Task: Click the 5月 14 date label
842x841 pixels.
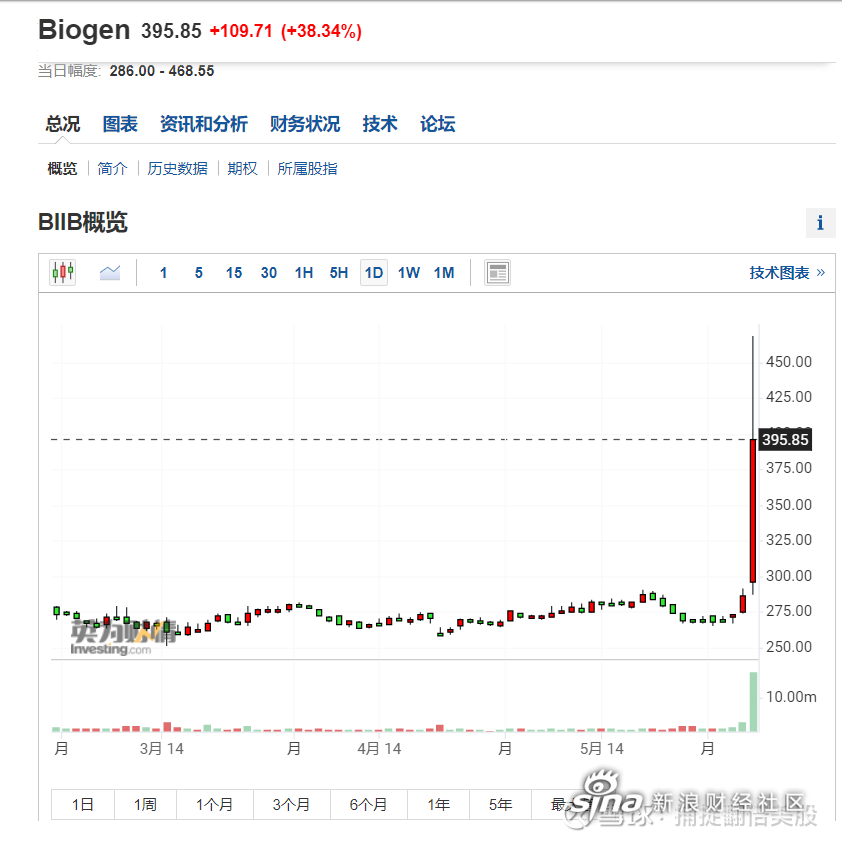Action: tap(602, 749)
